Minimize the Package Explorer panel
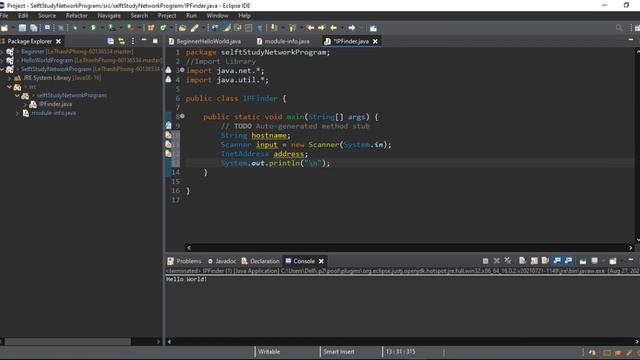 pos(144,41)
